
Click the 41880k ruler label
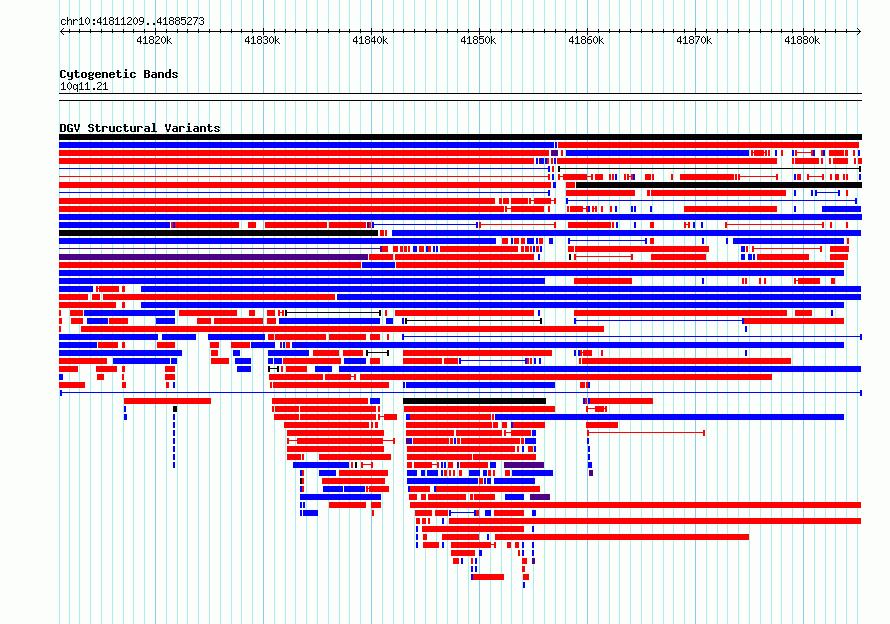[x=802, y=40]
